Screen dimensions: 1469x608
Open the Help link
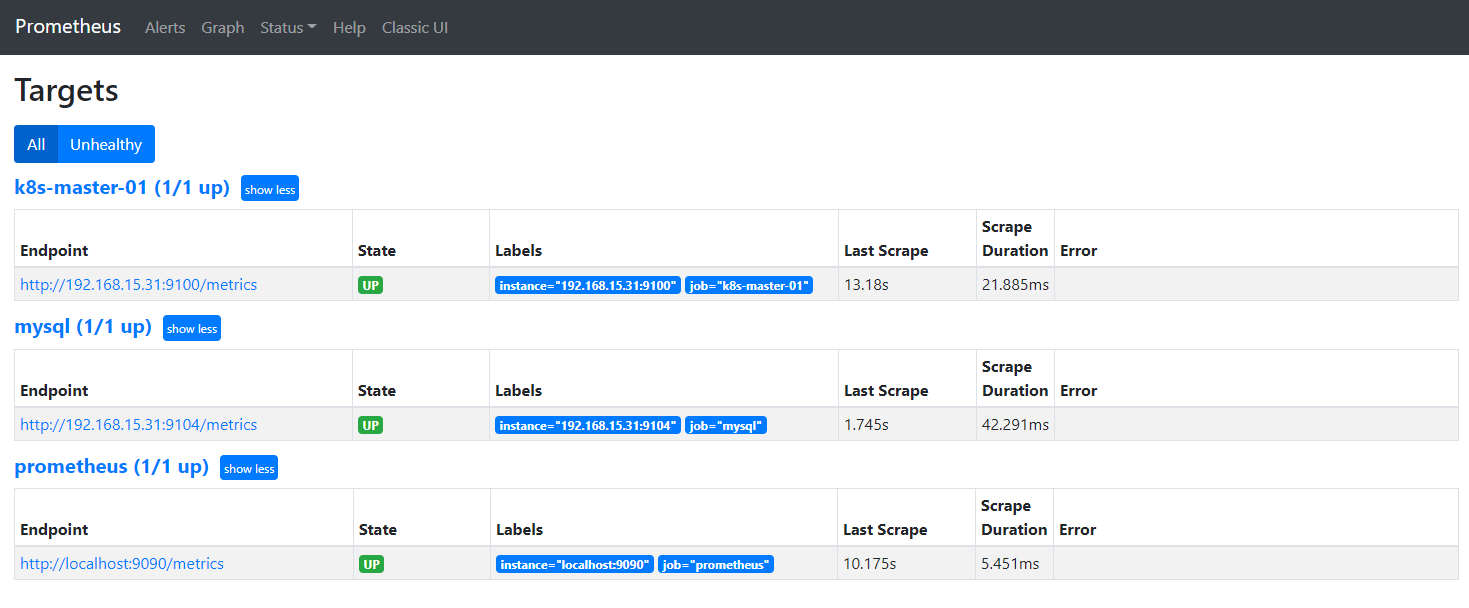[x=349, y=28]
